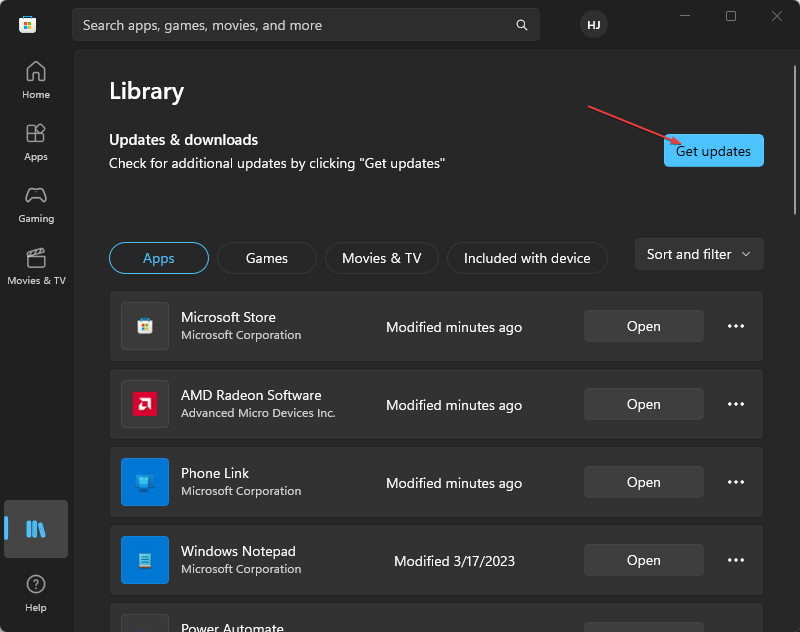Open the HJ account profile
Image resolution: width=800 pixels, height=632 pixels.
(593, 25)
